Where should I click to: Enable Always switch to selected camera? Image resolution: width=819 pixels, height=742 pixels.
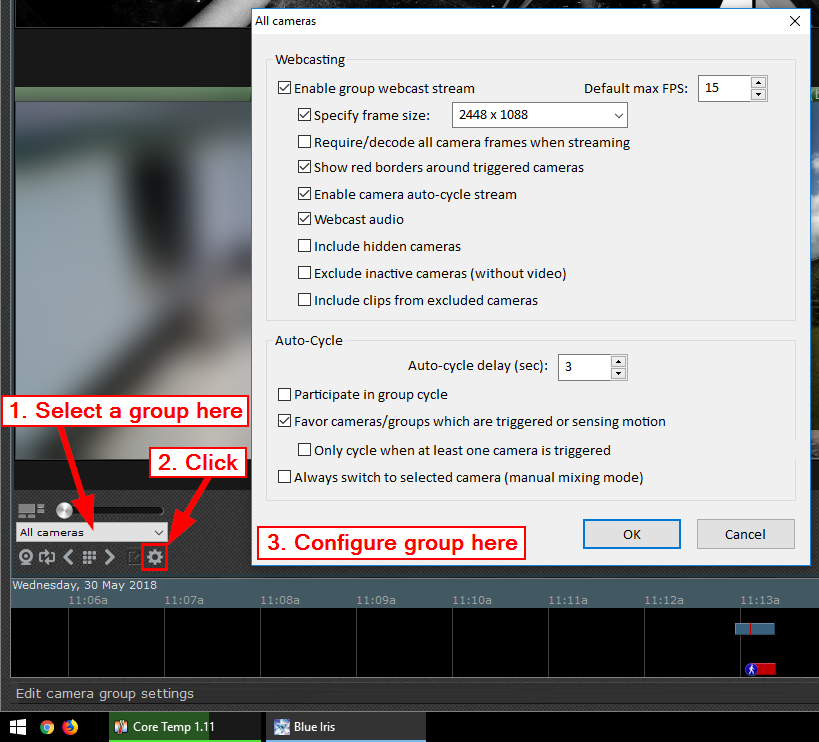[x=284, y=477]
